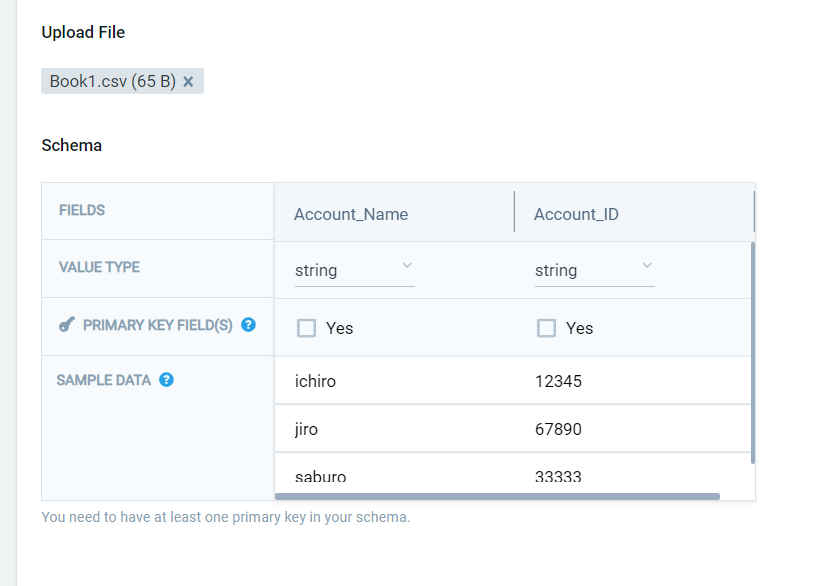Image resolution: width=834 pixels, height=586 pixels.
Task: Open the Account_ID value type dropdown
Action: (x=594, y=270)
